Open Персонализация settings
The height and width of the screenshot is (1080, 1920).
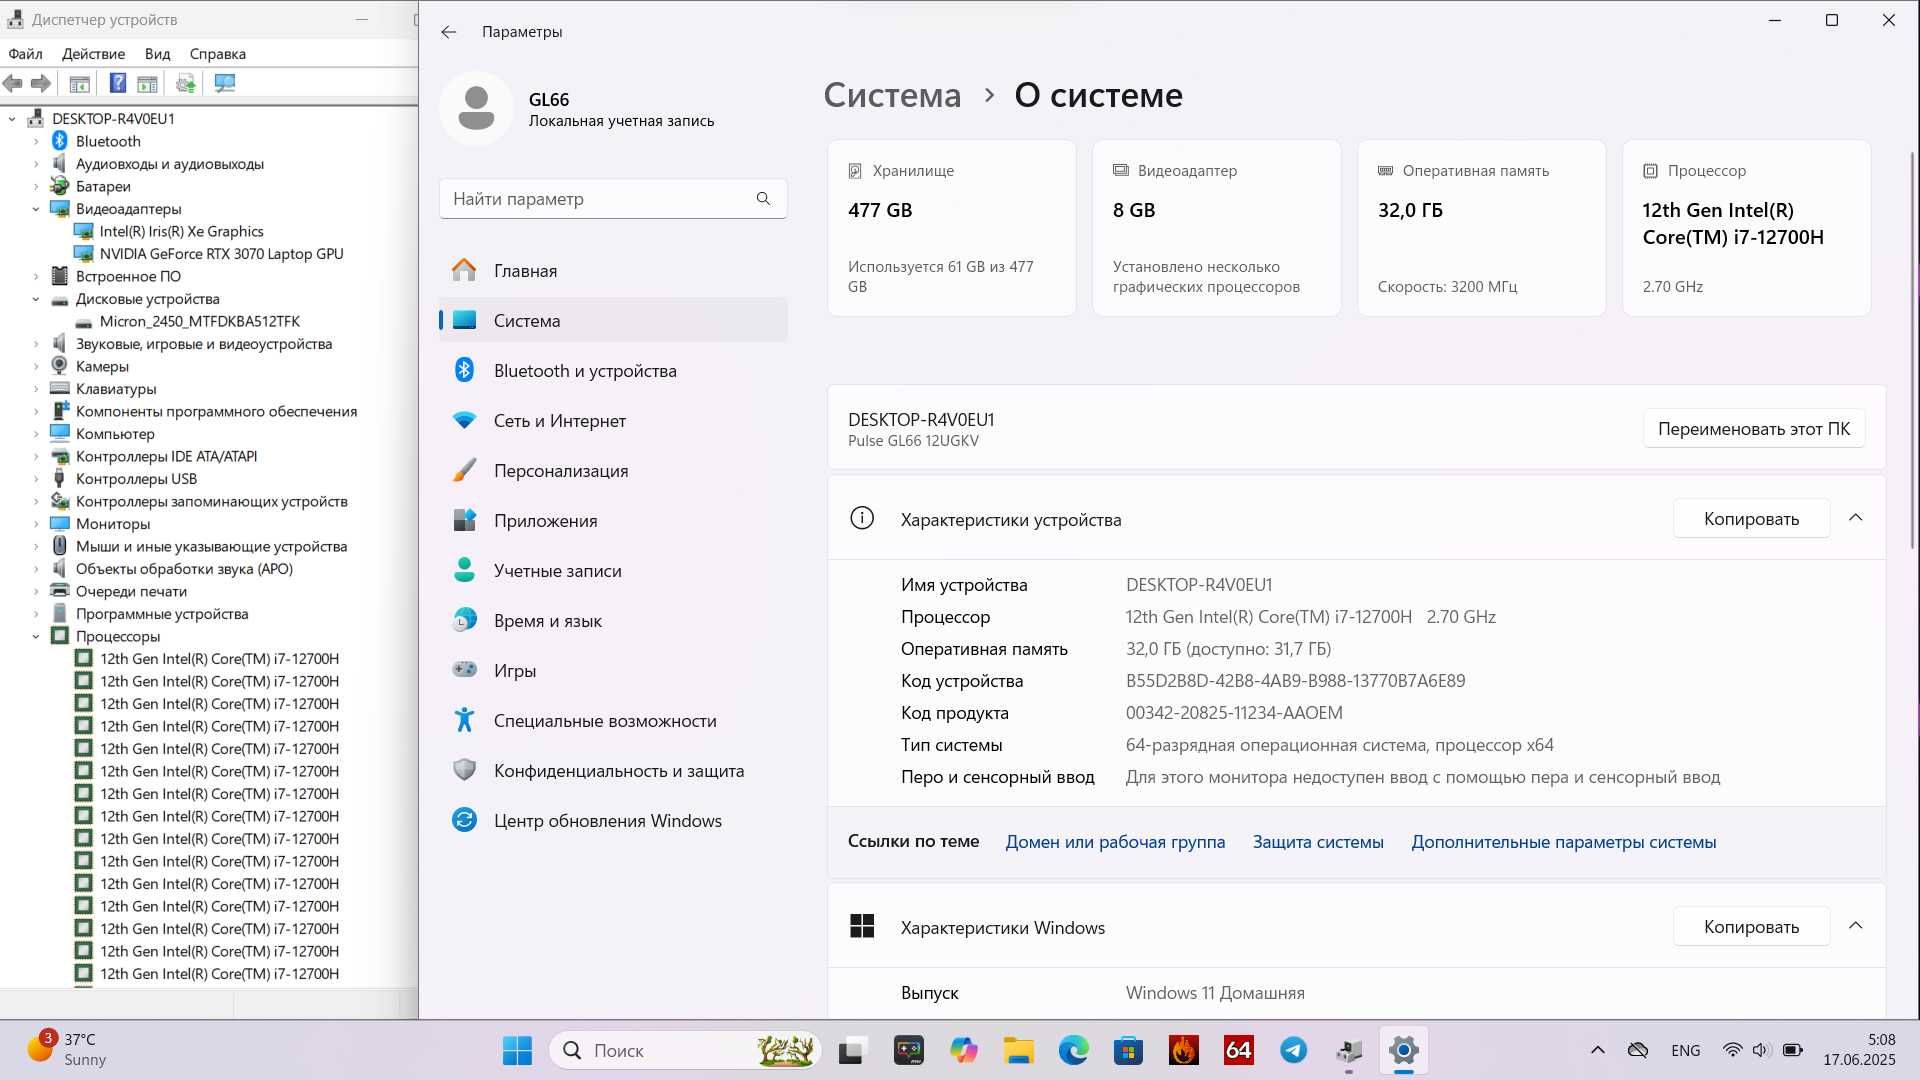tap(613, 471)
